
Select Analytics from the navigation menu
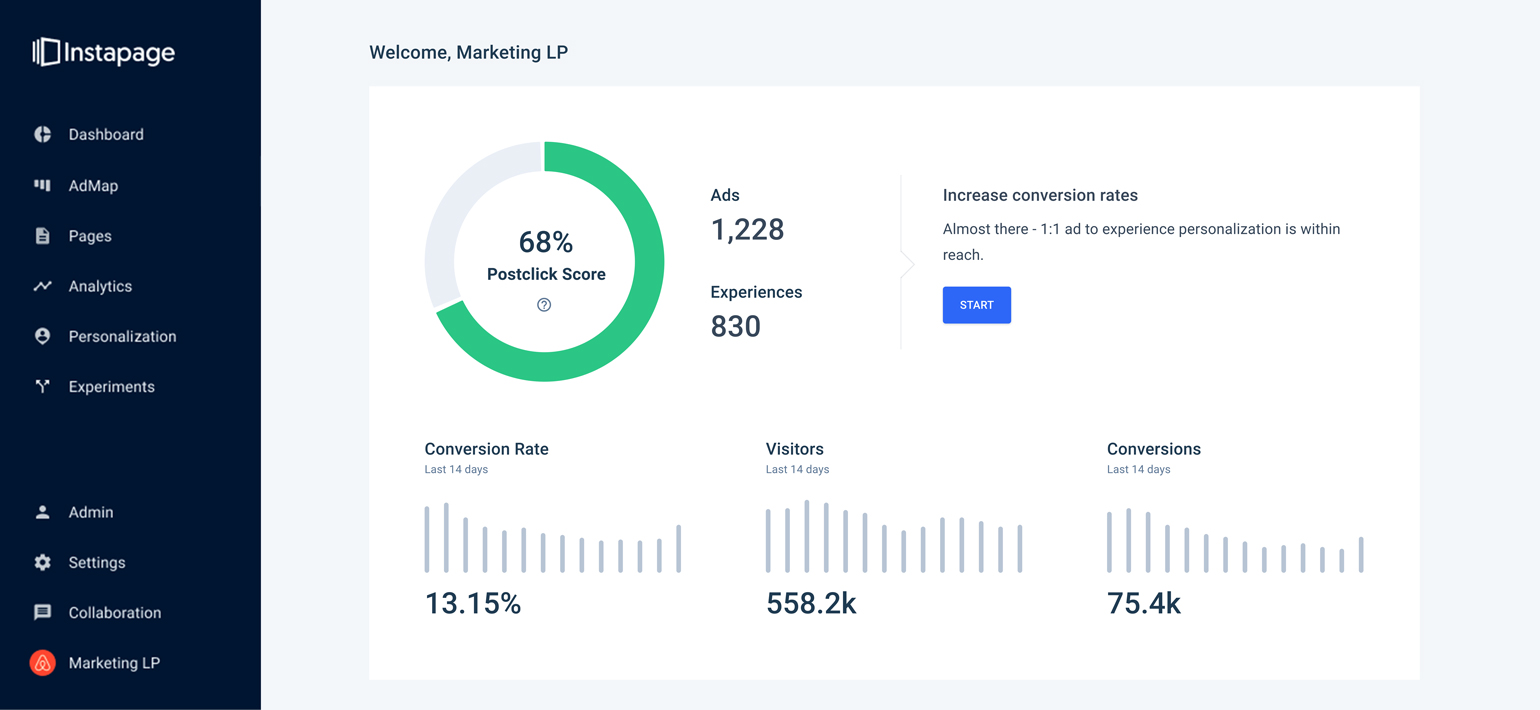coord(99,286)
